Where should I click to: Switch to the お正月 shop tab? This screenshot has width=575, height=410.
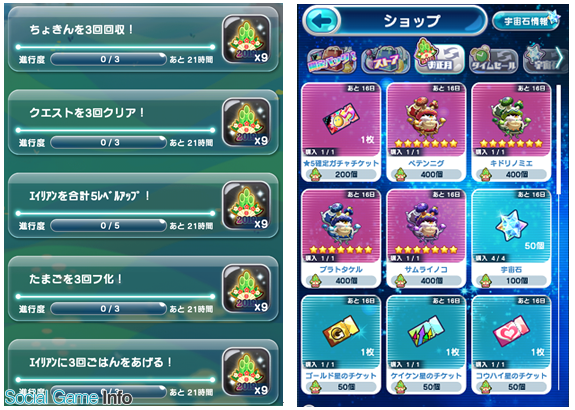[439, 58]
